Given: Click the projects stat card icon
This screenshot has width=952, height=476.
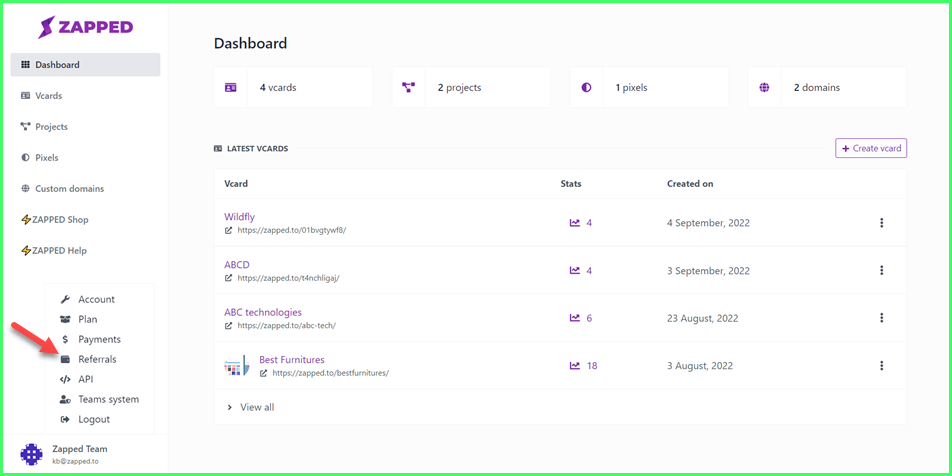Looking at the screenshot, I should (408, 87).
